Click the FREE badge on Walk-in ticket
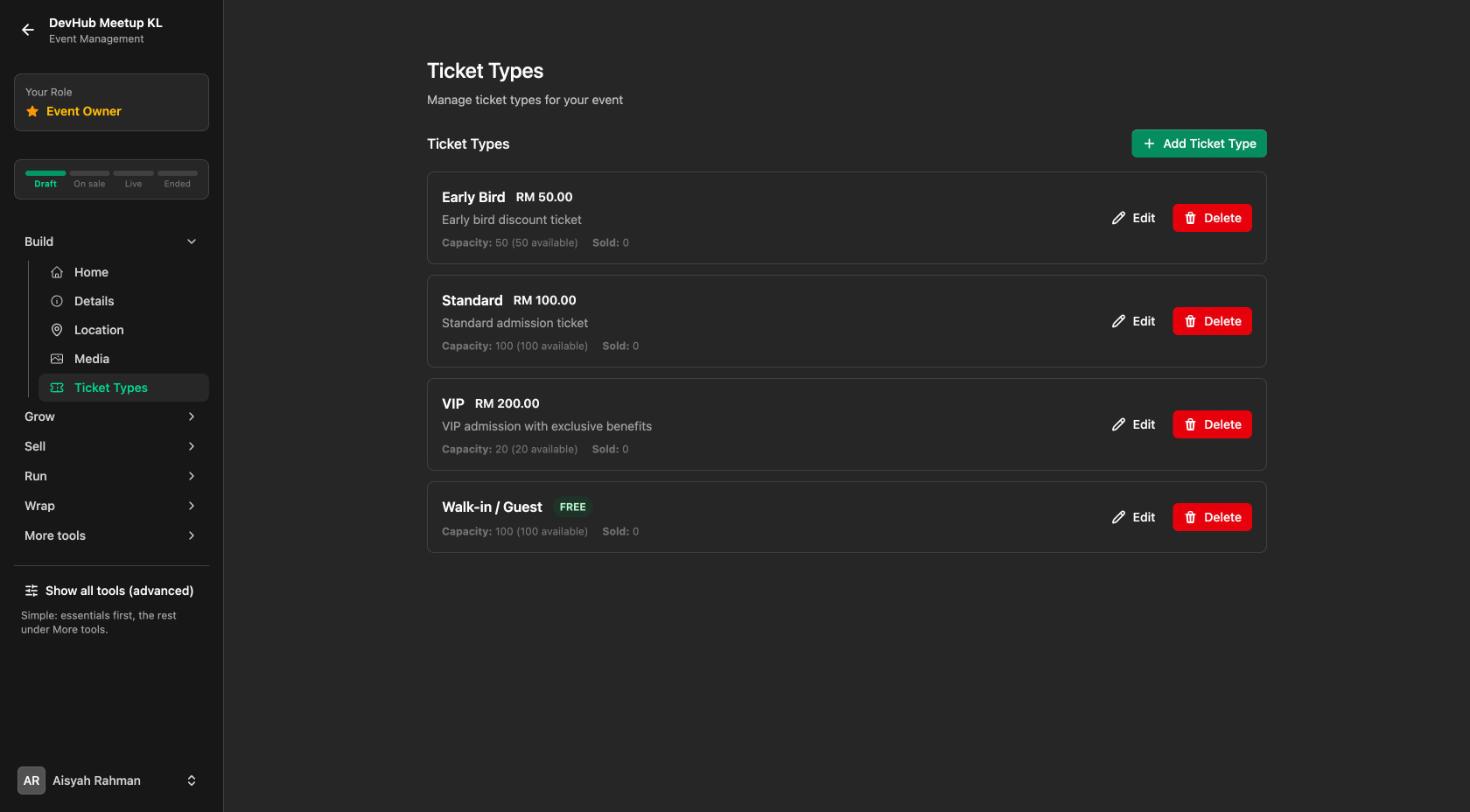Screen dimensions: 1470x812 pyautogui.click(x=573, y=507)
